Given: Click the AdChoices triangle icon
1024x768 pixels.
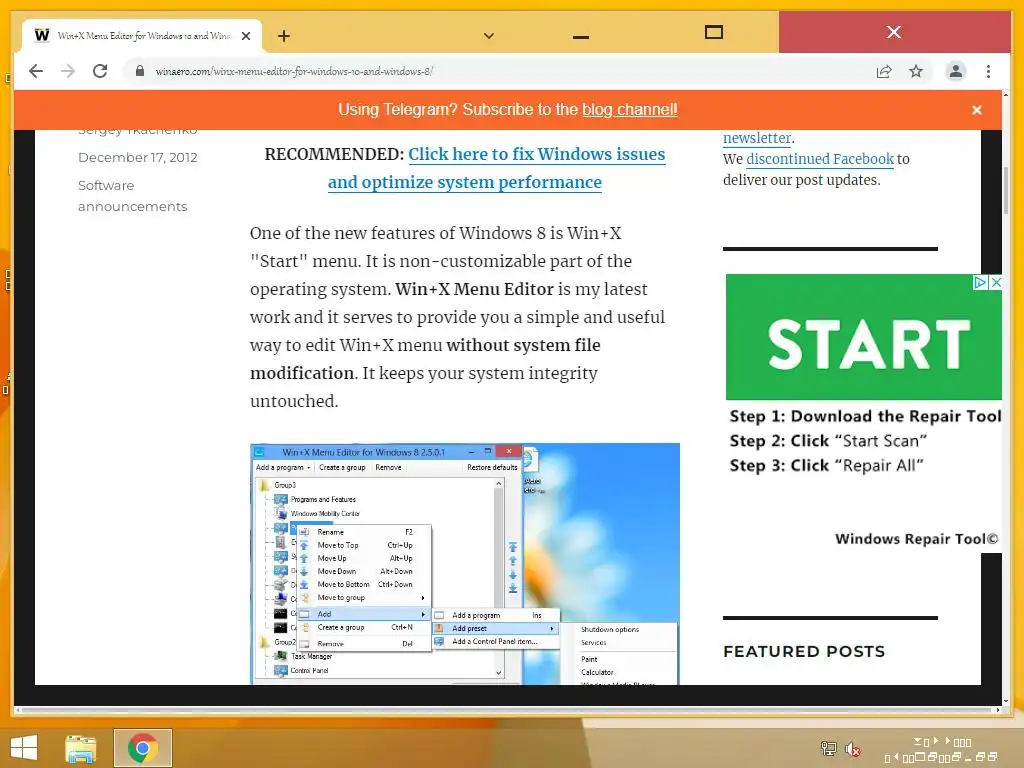Looking at the screenshot, I should [980, 282].
